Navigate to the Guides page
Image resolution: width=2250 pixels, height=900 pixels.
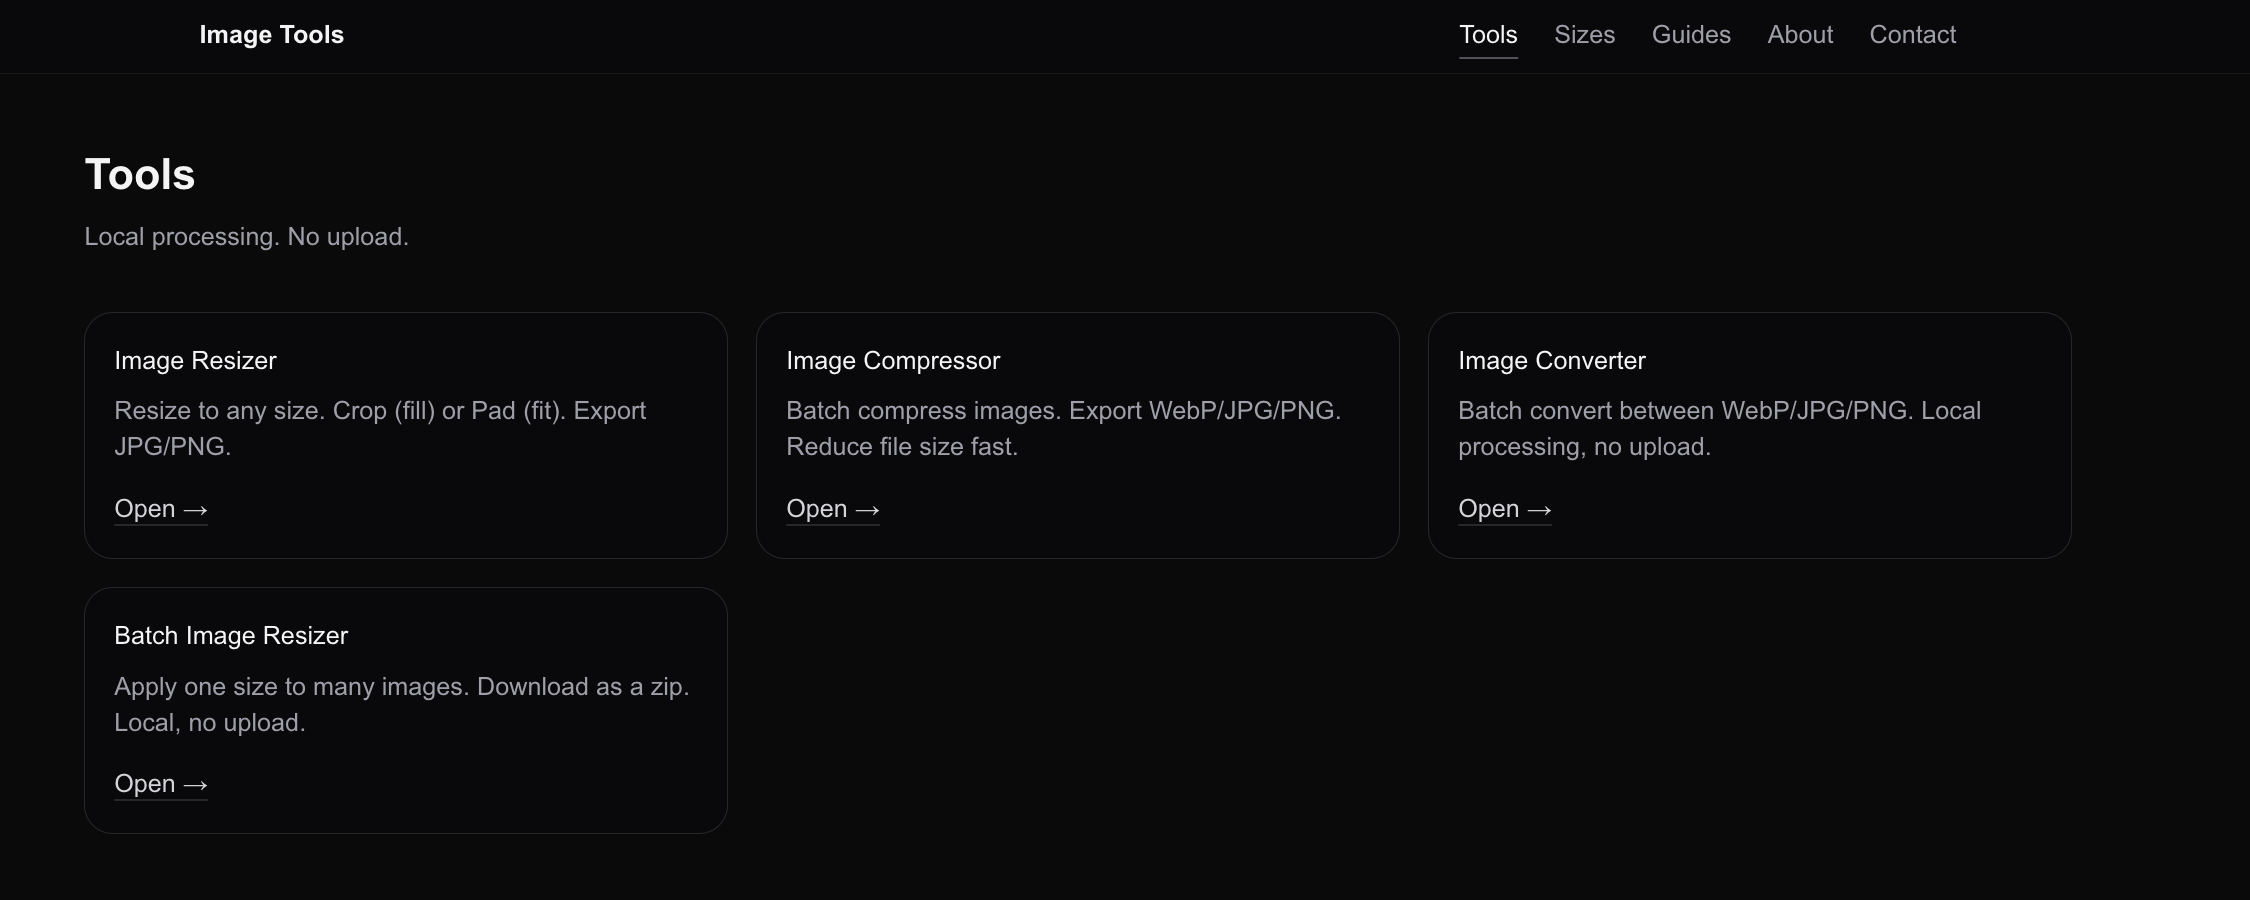coord(1690,34)
